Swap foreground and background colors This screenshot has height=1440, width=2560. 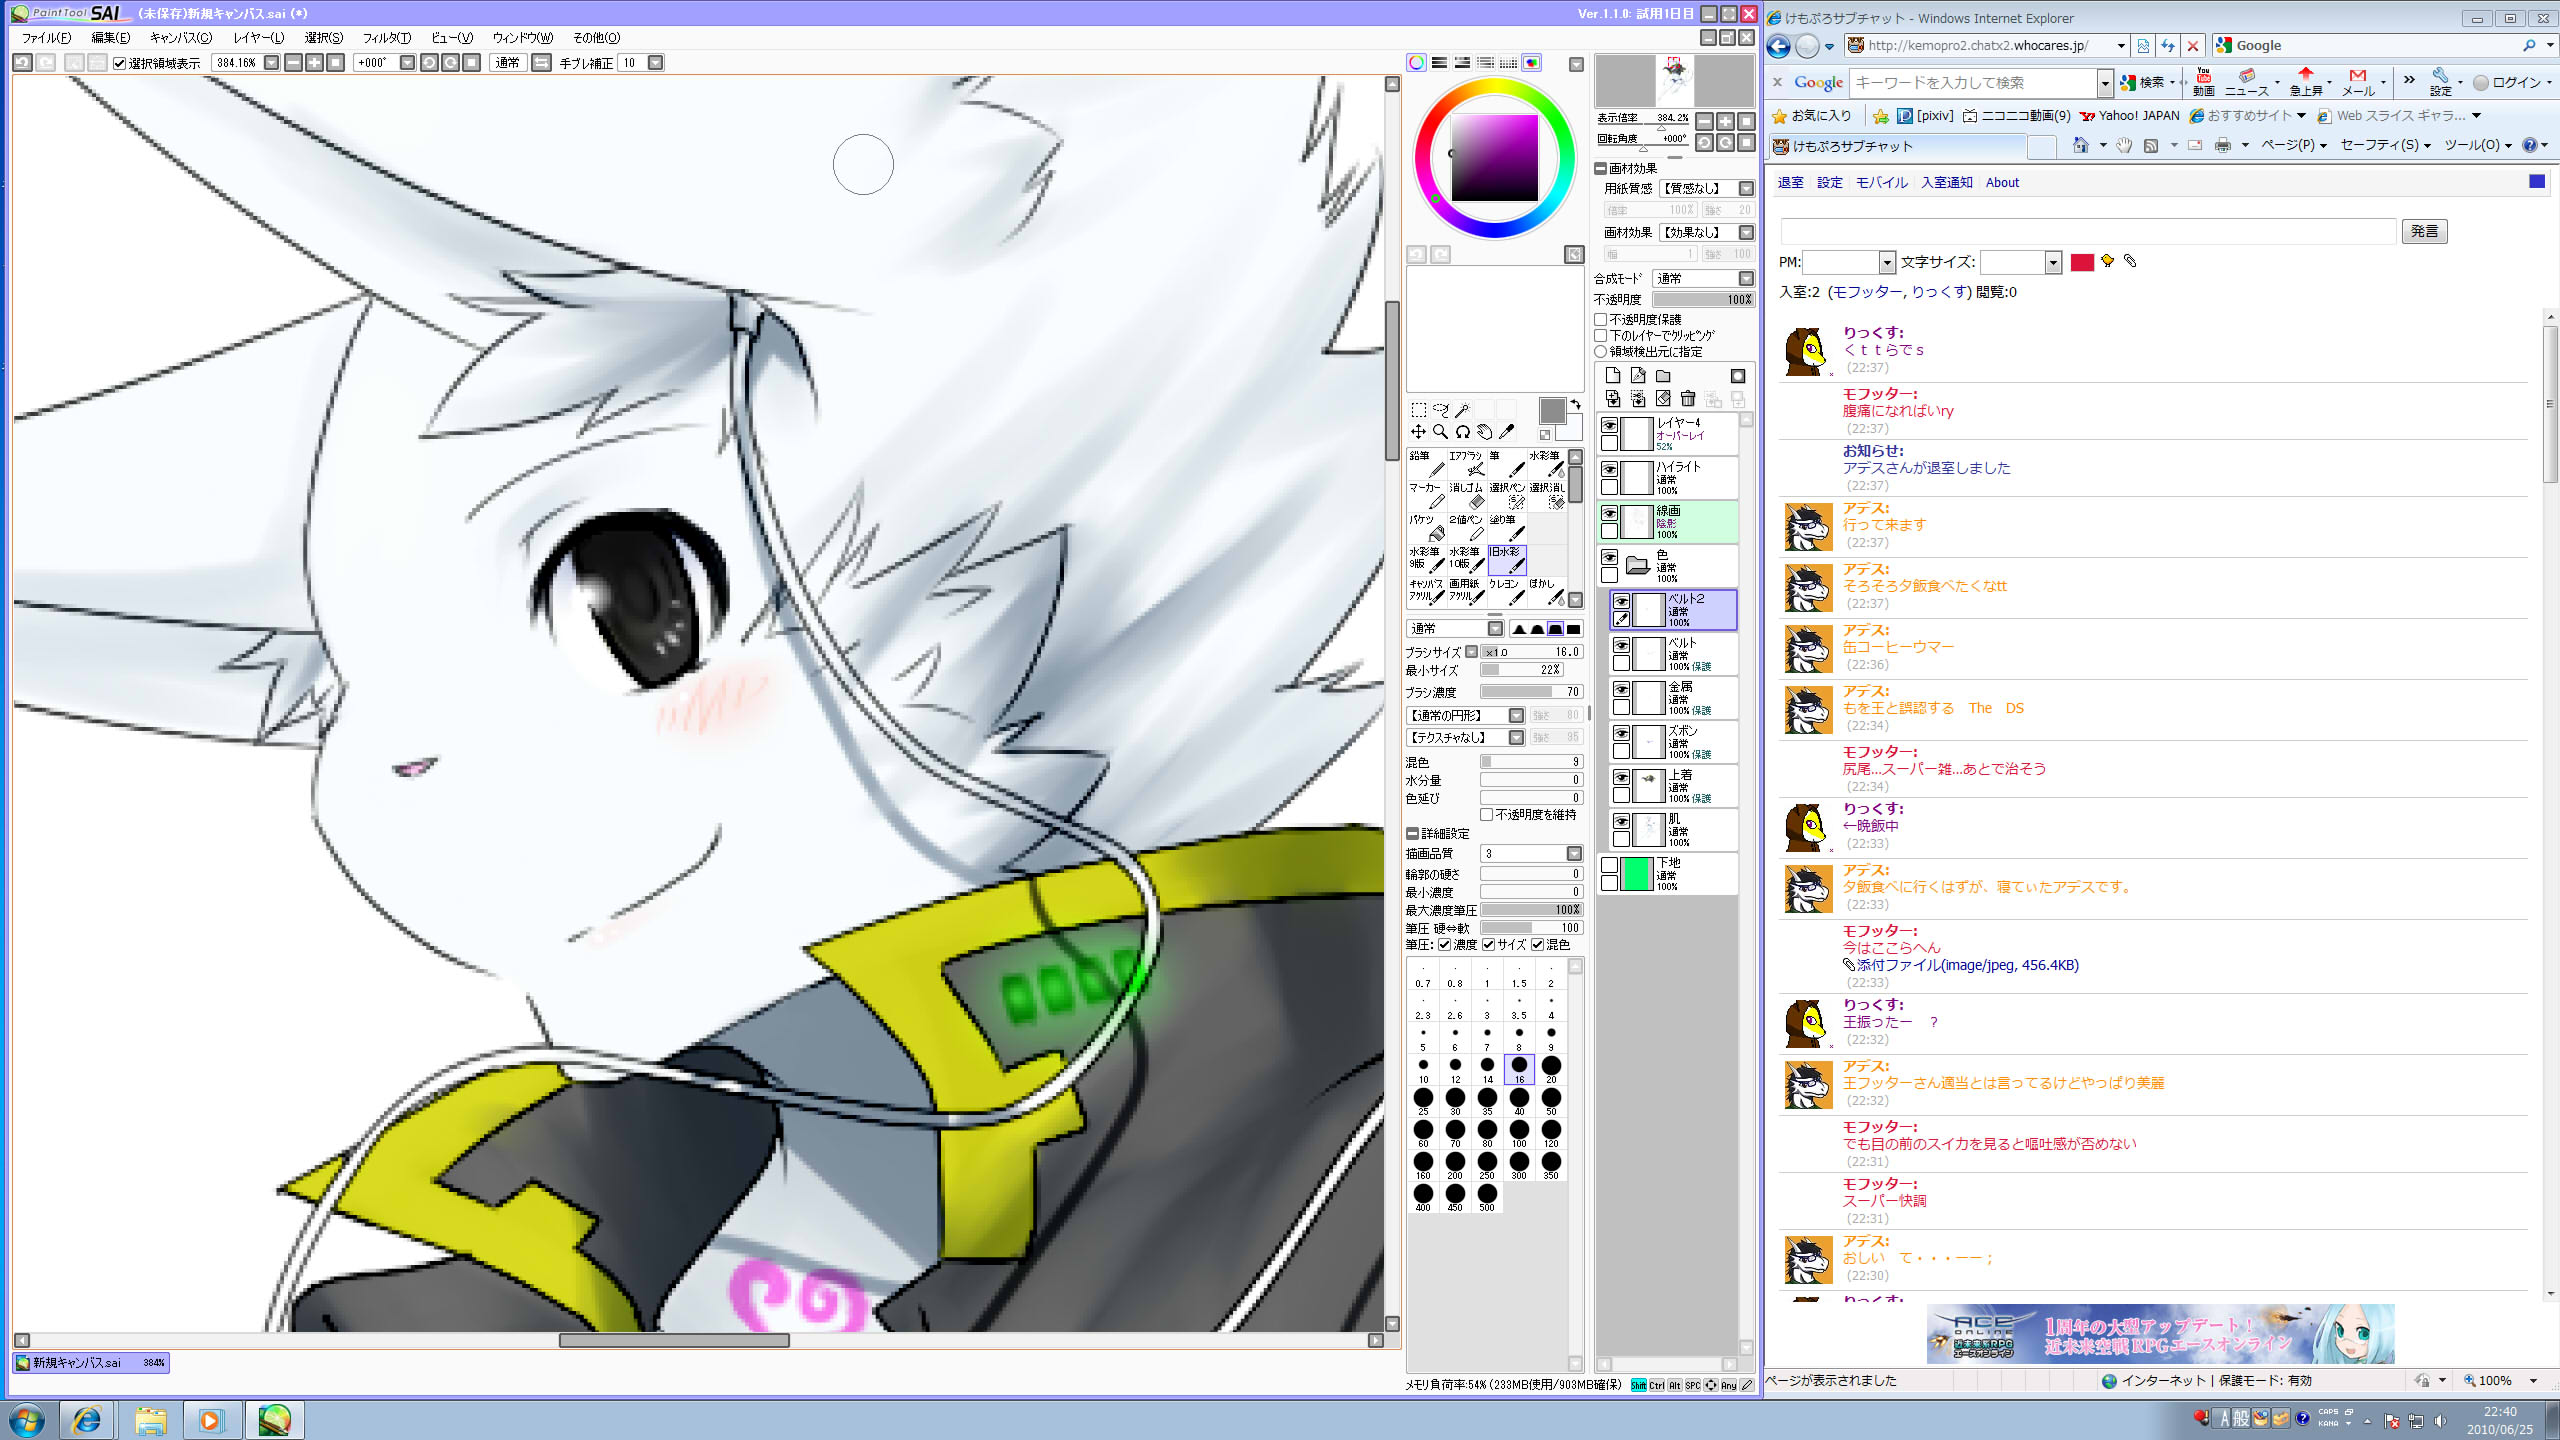pos(1576,404)
